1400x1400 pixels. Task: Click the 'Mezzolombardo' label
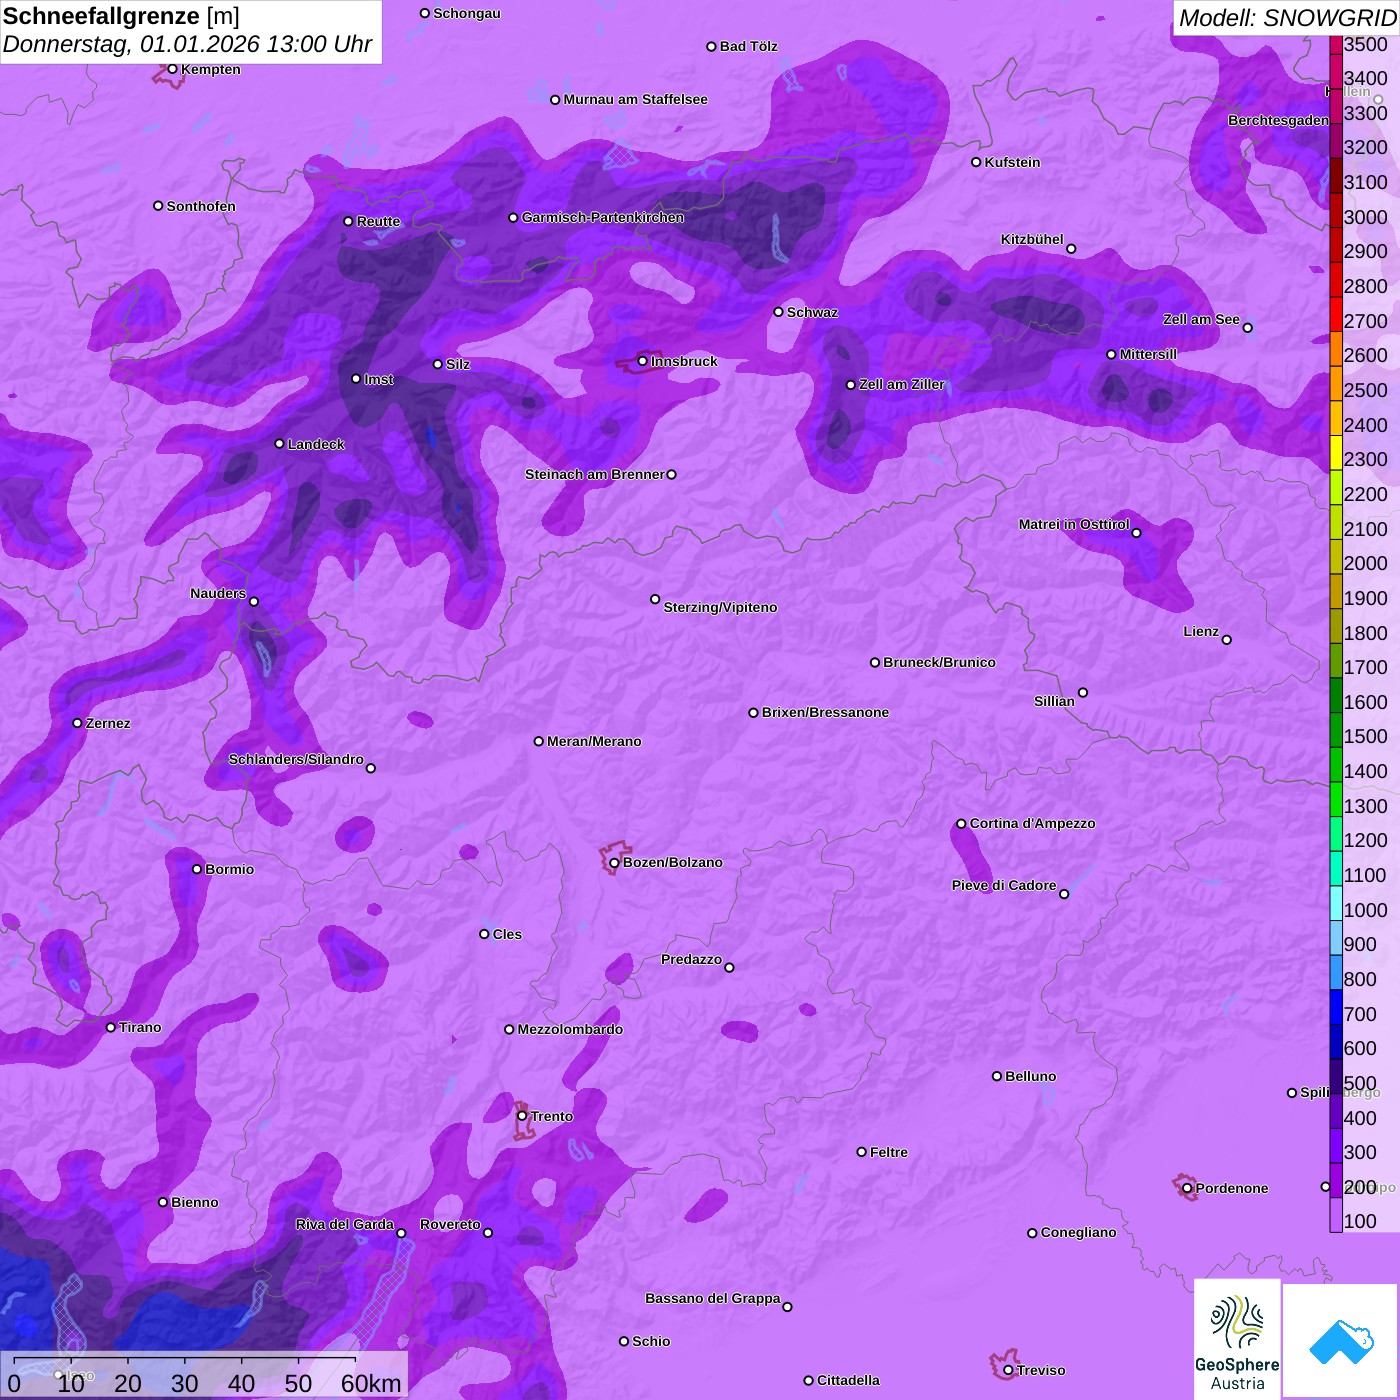[570, 1029]
